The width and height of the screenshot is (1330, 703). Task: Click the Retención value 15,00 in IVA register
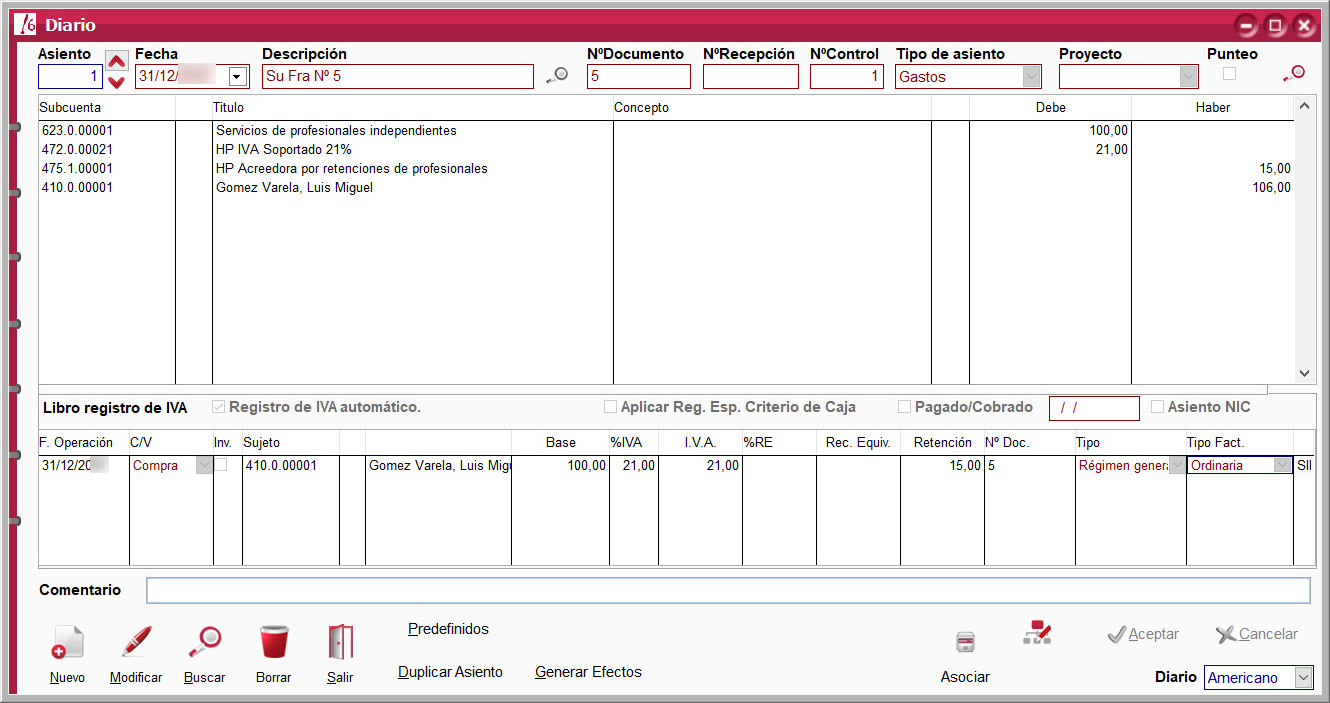point(965,465)
